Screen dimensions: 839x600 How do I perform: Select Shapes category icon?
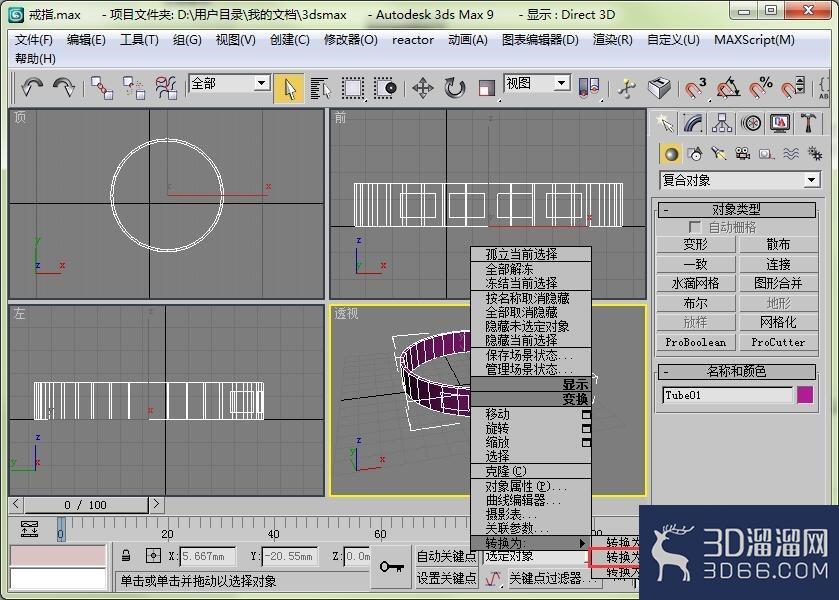(695, 154)
